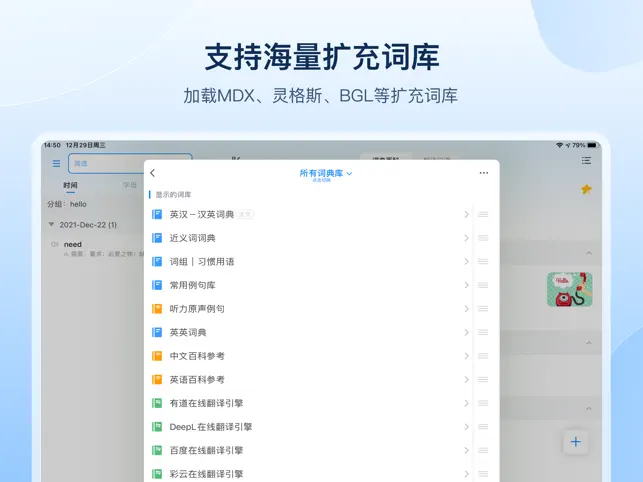The width and height of the screenshot is (643, 482).
Task: Click the reorder handle for 有道在线翻译引擎
Action: pyautogui.click(x=483, y=403)
